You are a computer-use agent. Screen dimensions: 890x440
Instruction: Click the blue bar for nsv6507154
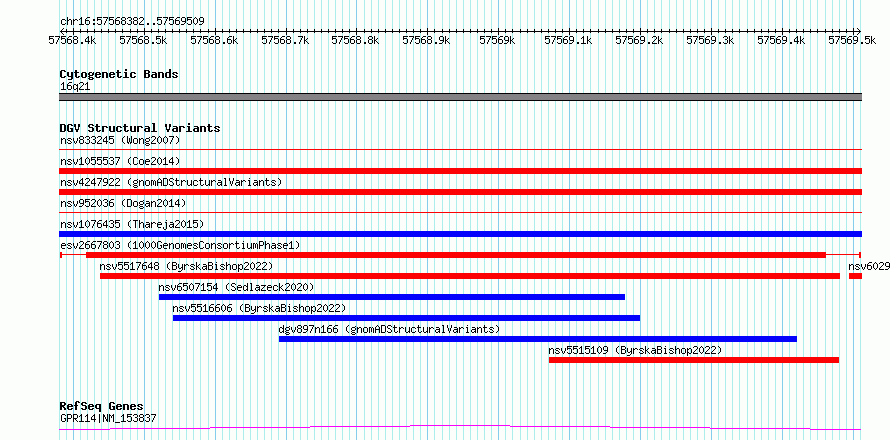[392, 297]
